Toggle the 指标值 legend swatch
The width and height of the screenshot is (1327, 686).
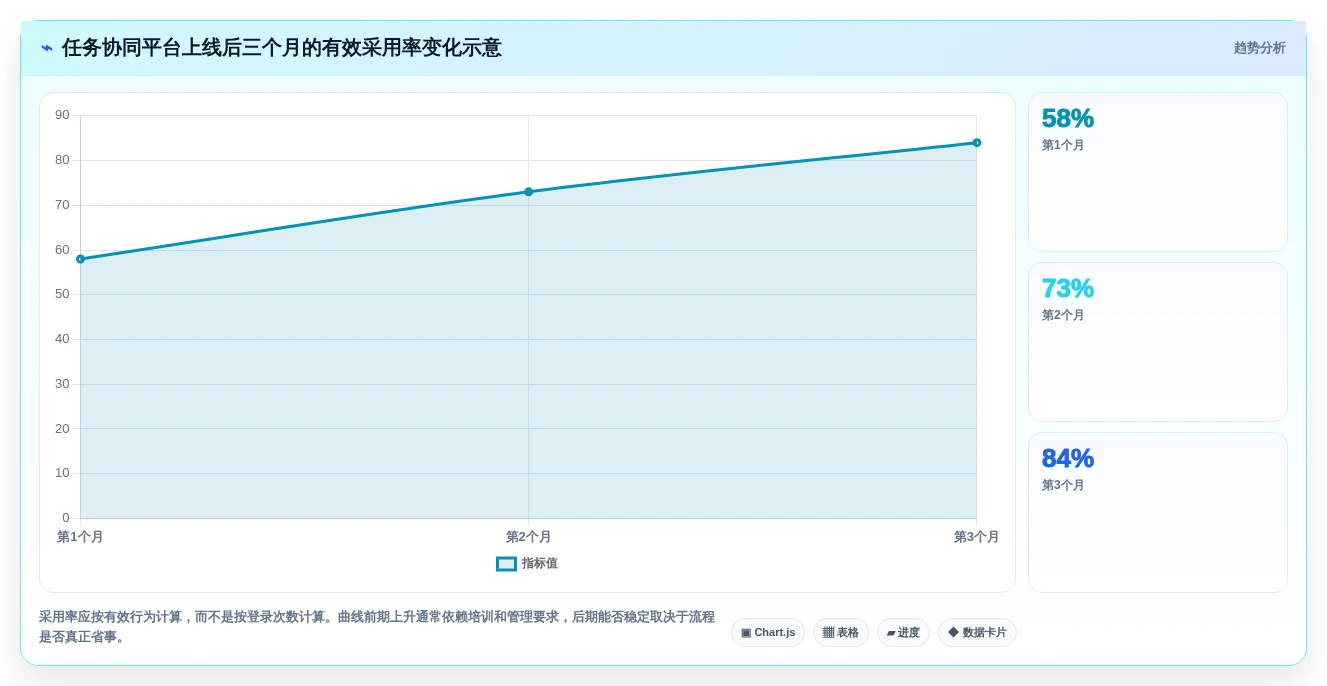coord(507,564)
